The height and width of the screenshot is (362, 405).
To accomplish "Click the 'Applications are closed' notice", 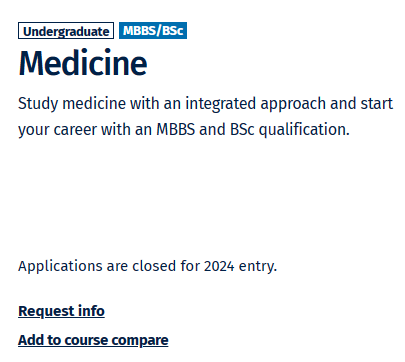I will point(147,266).
